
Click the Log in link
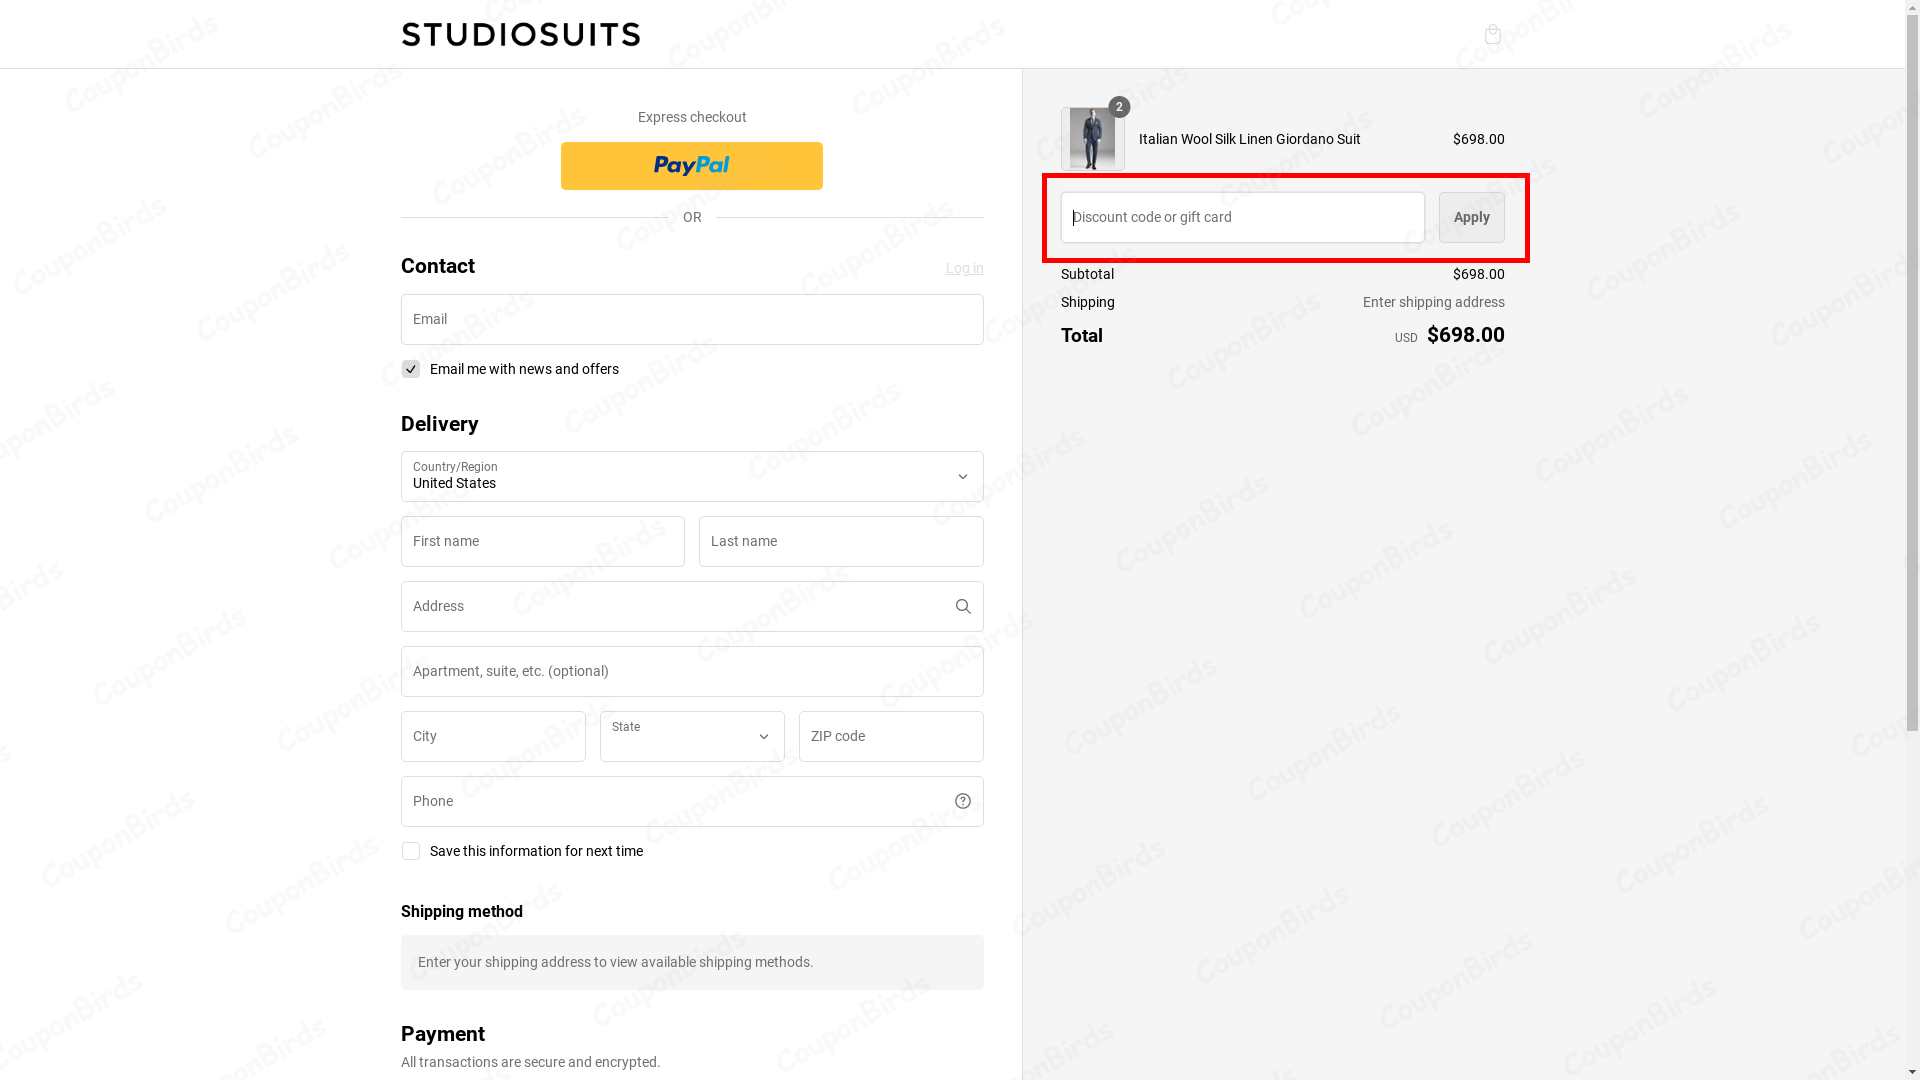point(963,268)
